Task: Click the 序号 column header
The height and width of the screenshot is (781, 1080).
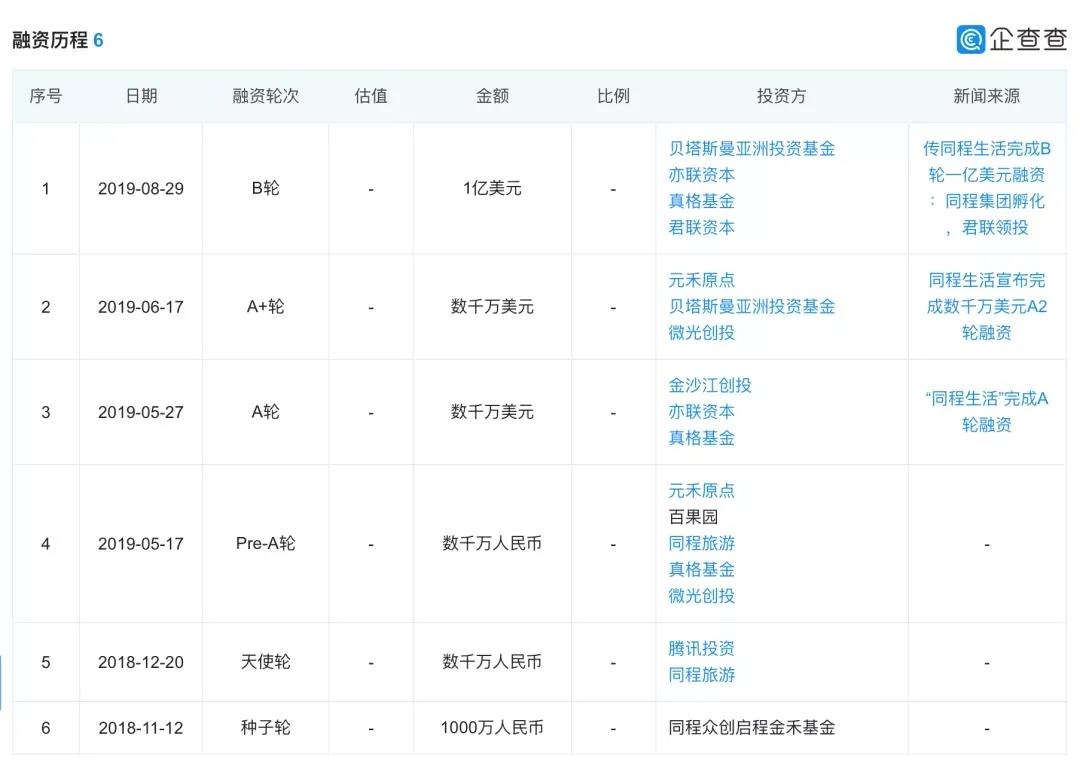Action: click(x=45, y=96)
